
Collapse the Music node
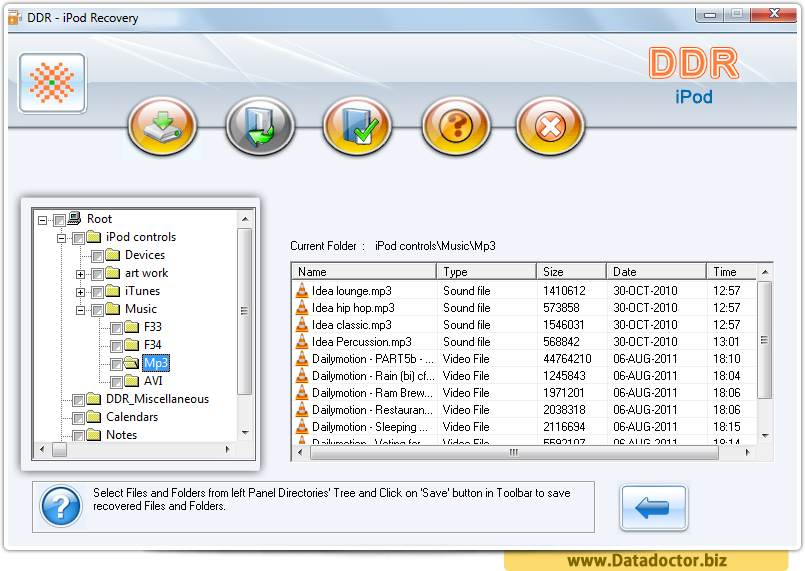click(81, 310)
